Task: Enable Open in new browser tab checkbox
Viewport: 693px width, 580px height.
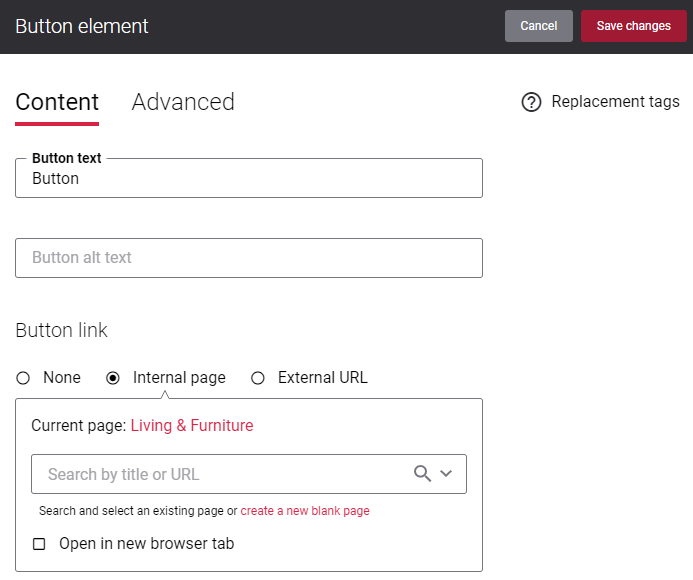Action: pyautogui.click(x=39, y=544)
